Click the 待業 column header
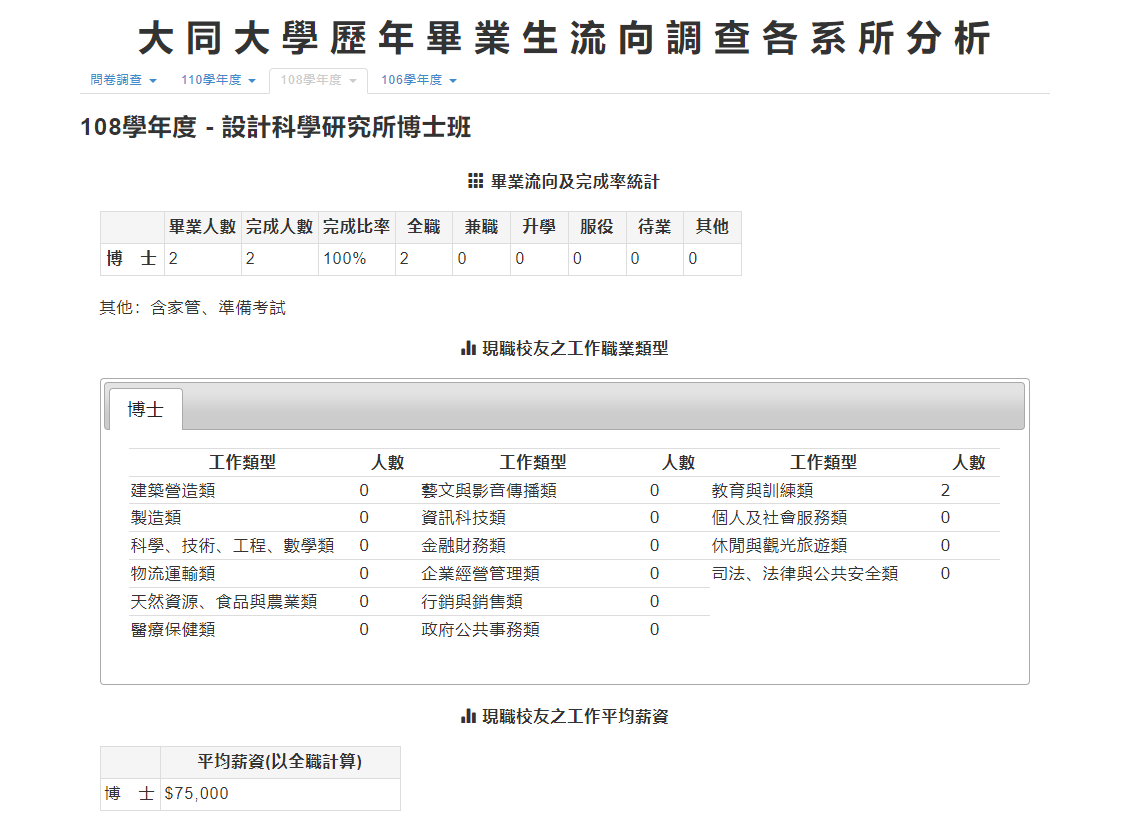The width and height of the screenshot is (1140, 836). pos(654,227)
